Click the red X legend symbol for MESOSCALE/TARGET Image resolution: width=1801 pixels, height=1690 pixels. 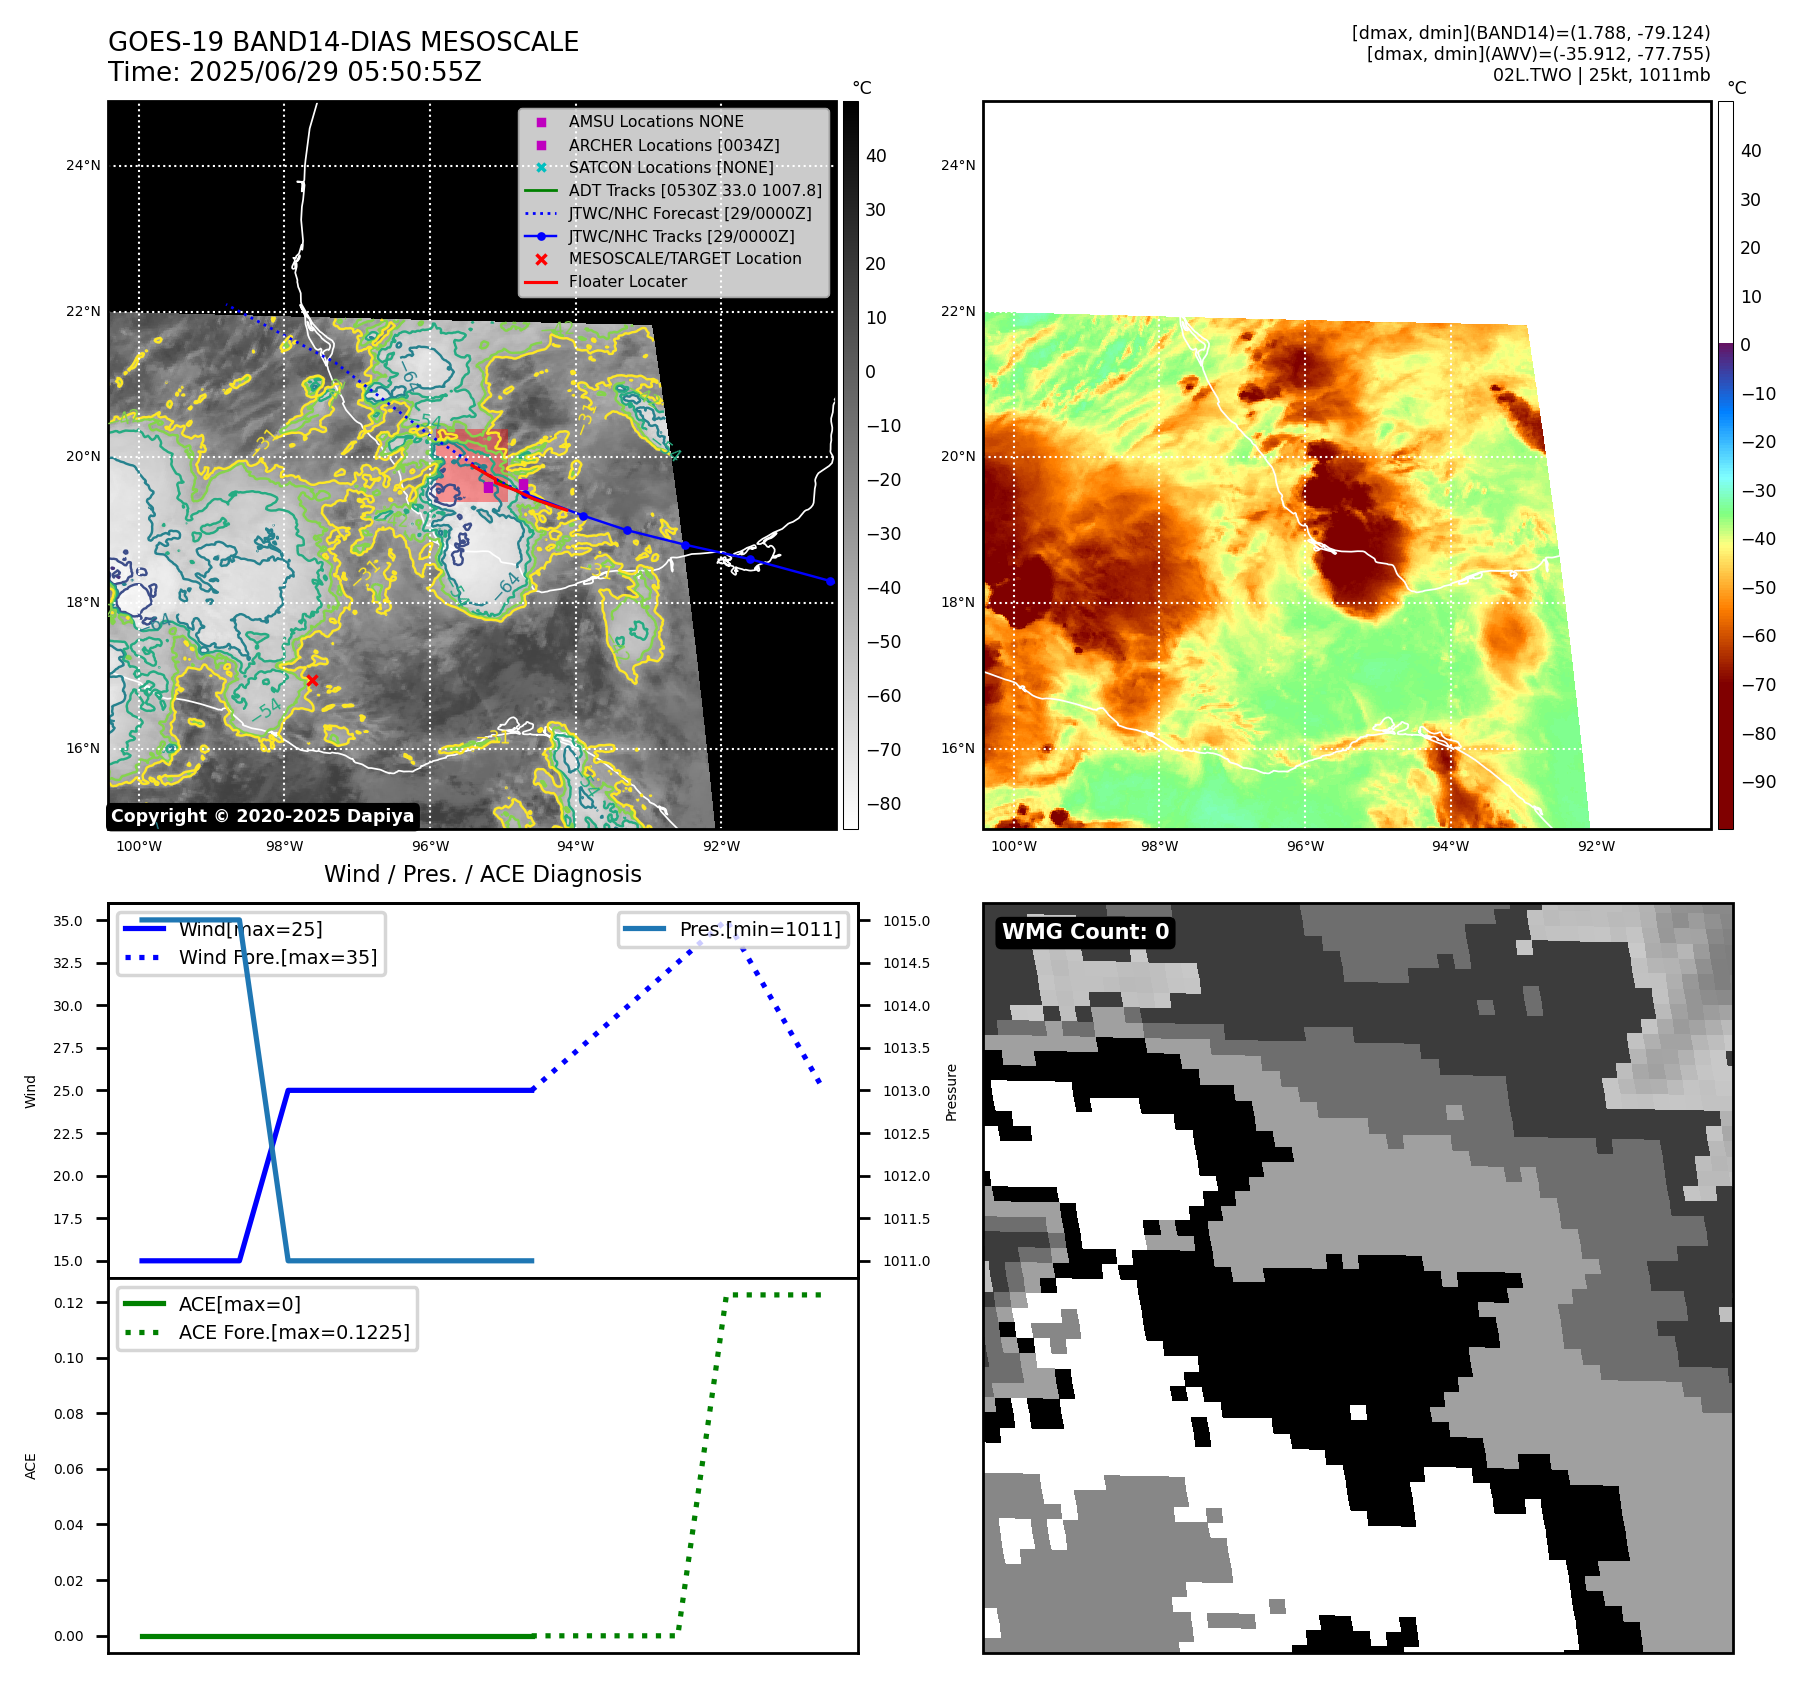(x=541, y=259)
